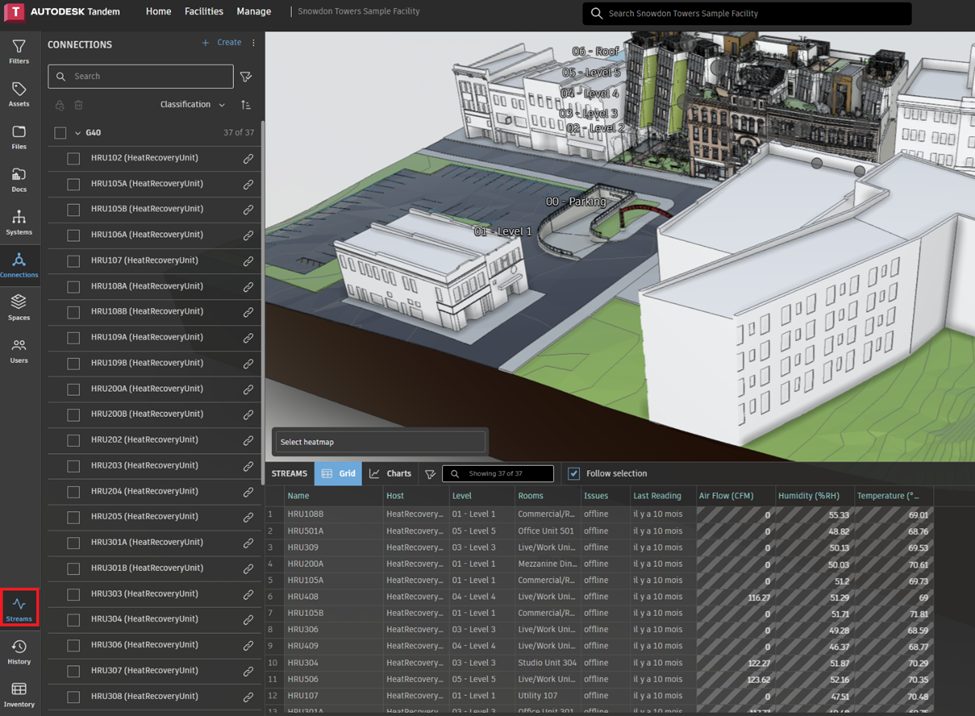Open the Filters panel in sidebar
This screenshot has width=975, height=716.
(19, 51)
